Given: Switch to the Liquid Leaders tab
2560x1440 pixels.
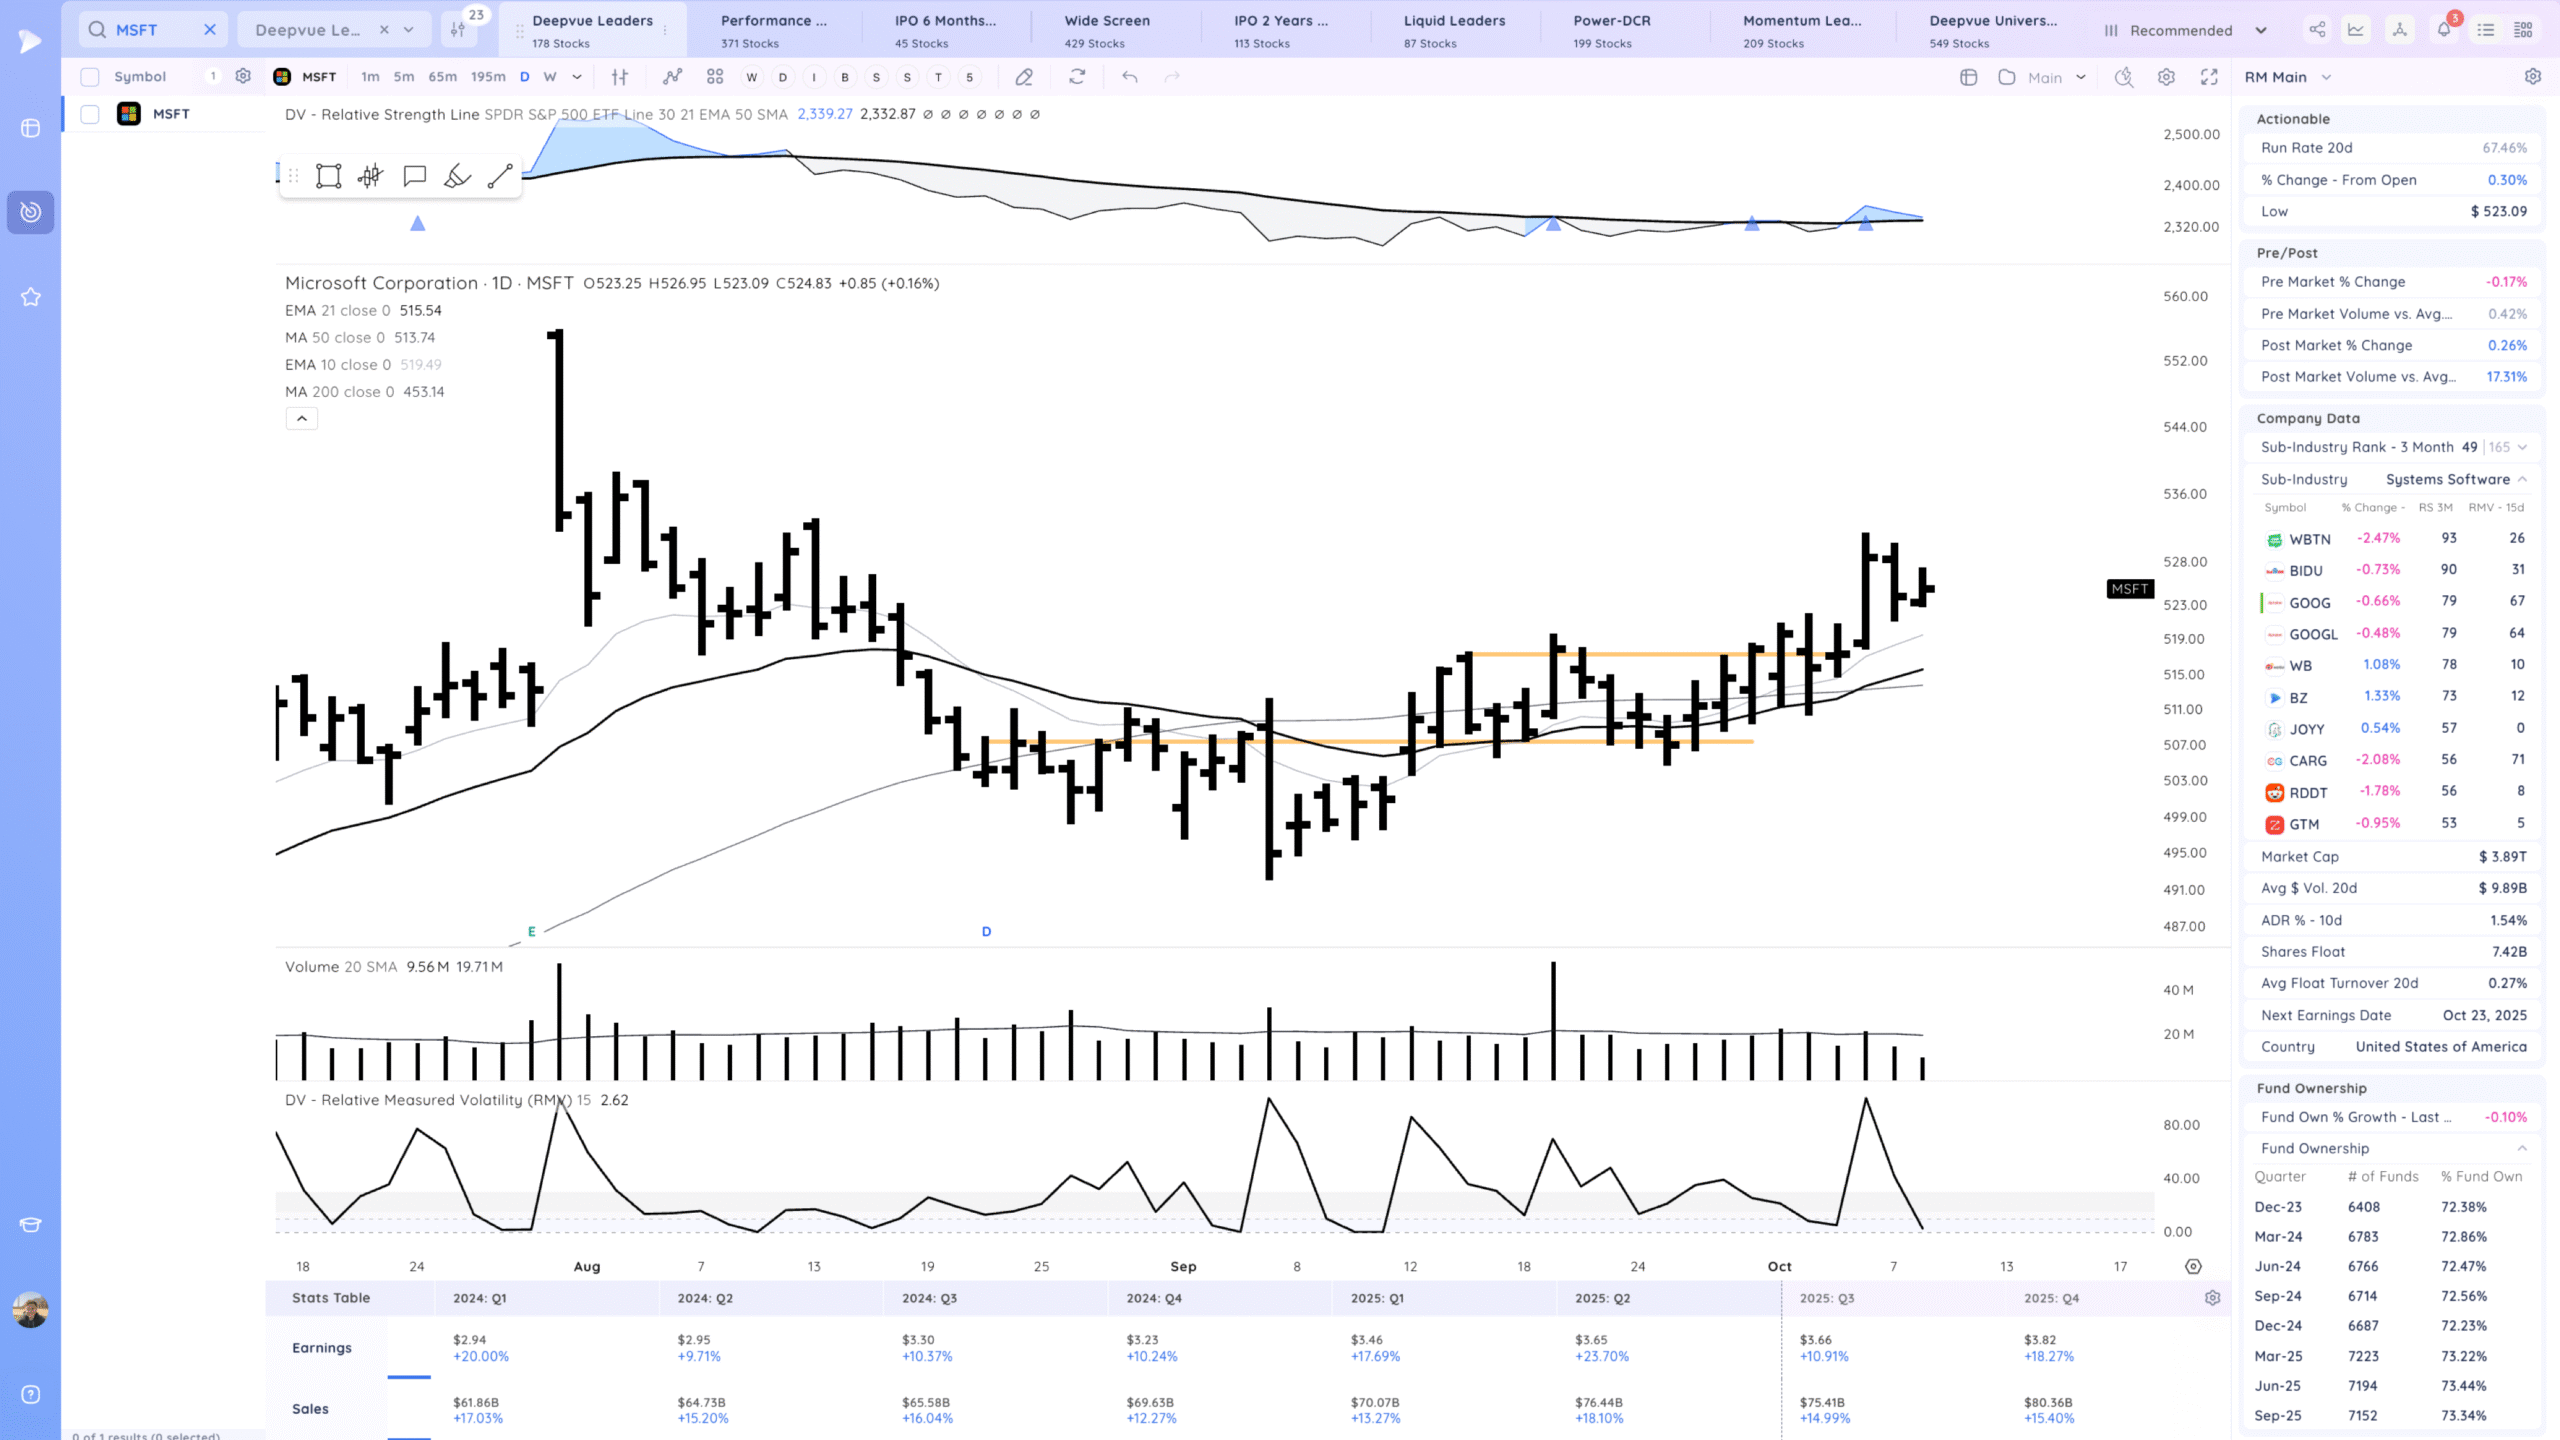Looking at the screenshot, I should 1453,30.
